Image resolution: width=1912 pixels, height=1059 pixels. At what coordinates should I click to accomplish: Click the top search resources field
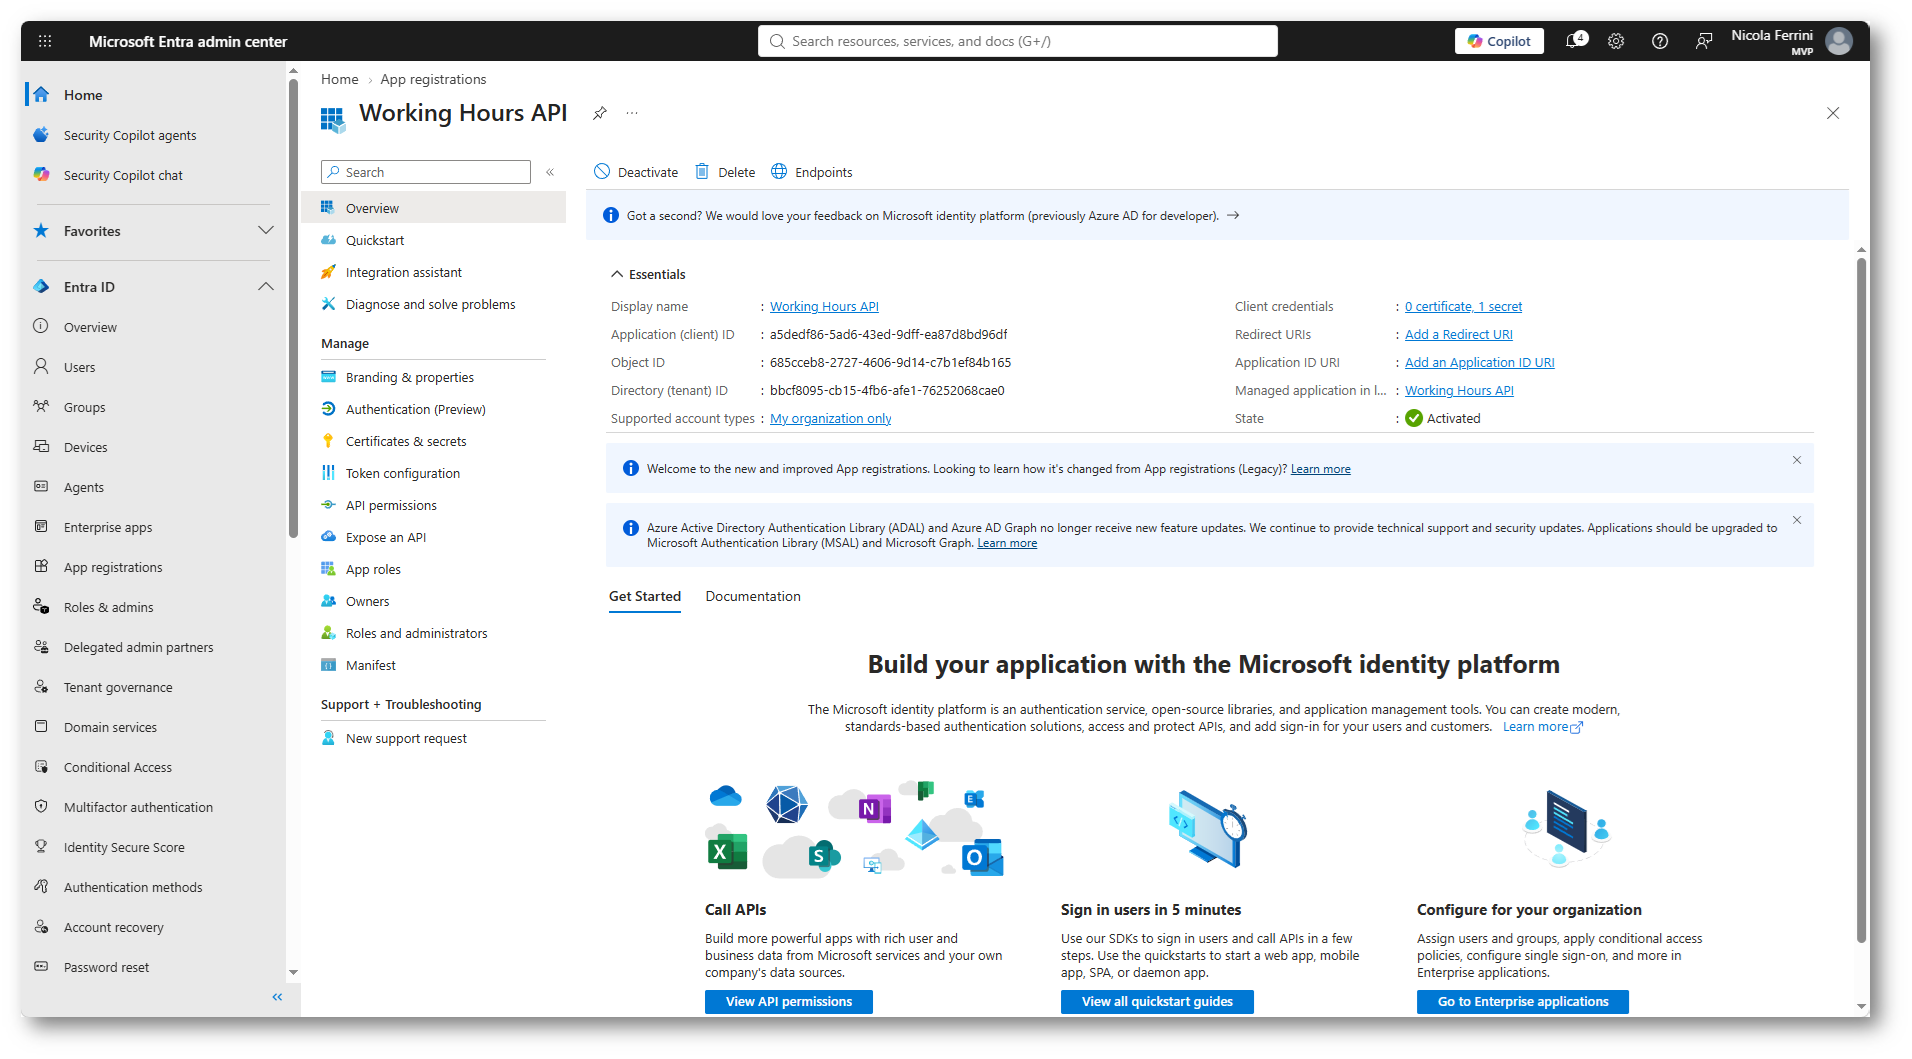pos(1018,41)
